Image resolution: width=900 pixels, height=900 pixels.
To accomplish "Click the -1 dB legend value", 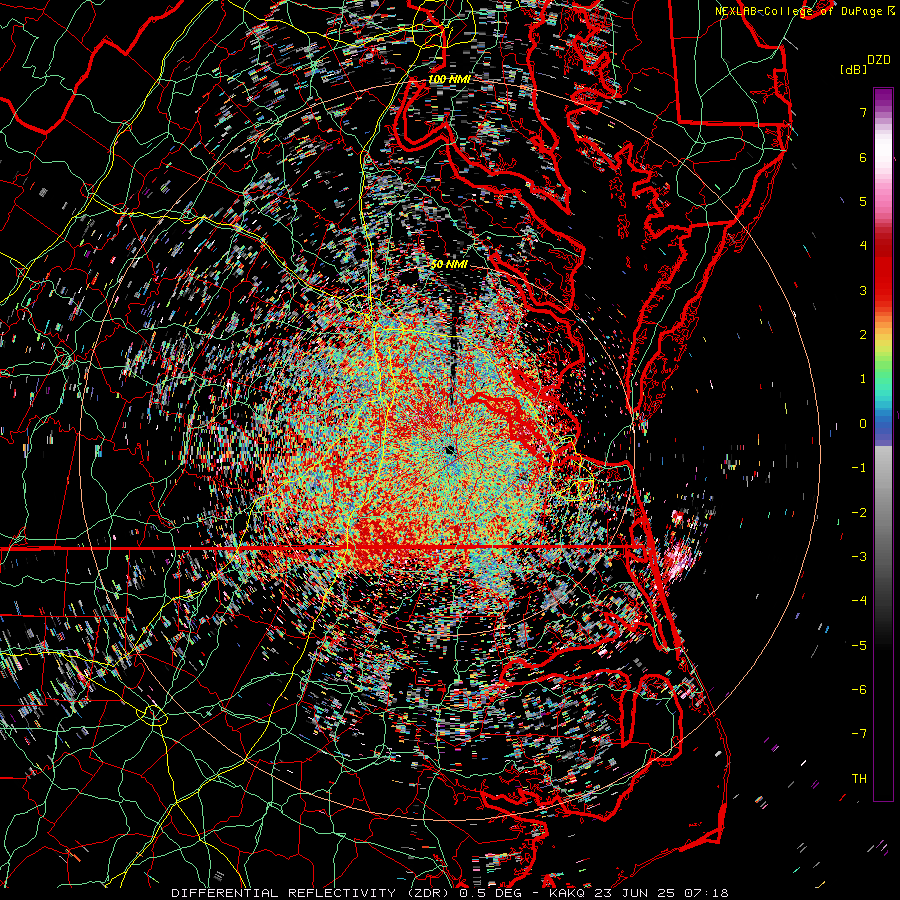I will coord(859,468).
